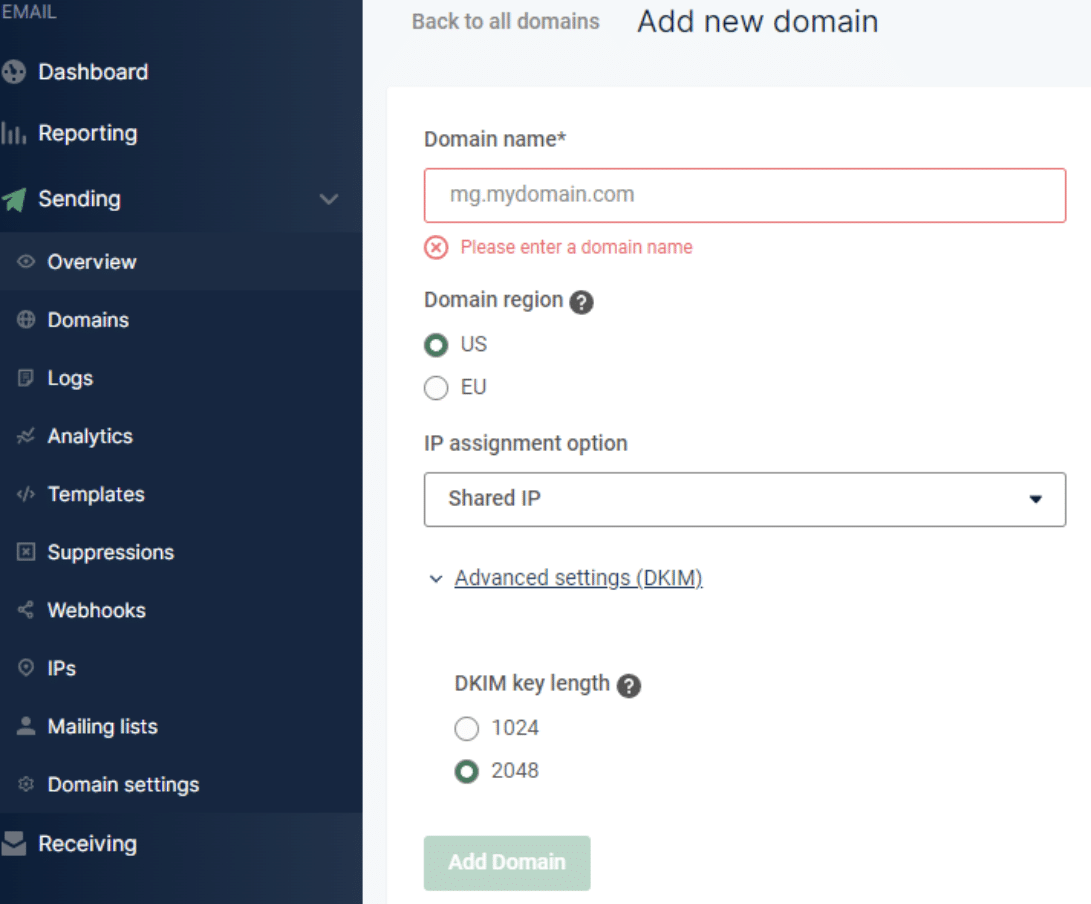Click the IPs location pin icon
The image size is (1091, 904).
tap(26, 668)
